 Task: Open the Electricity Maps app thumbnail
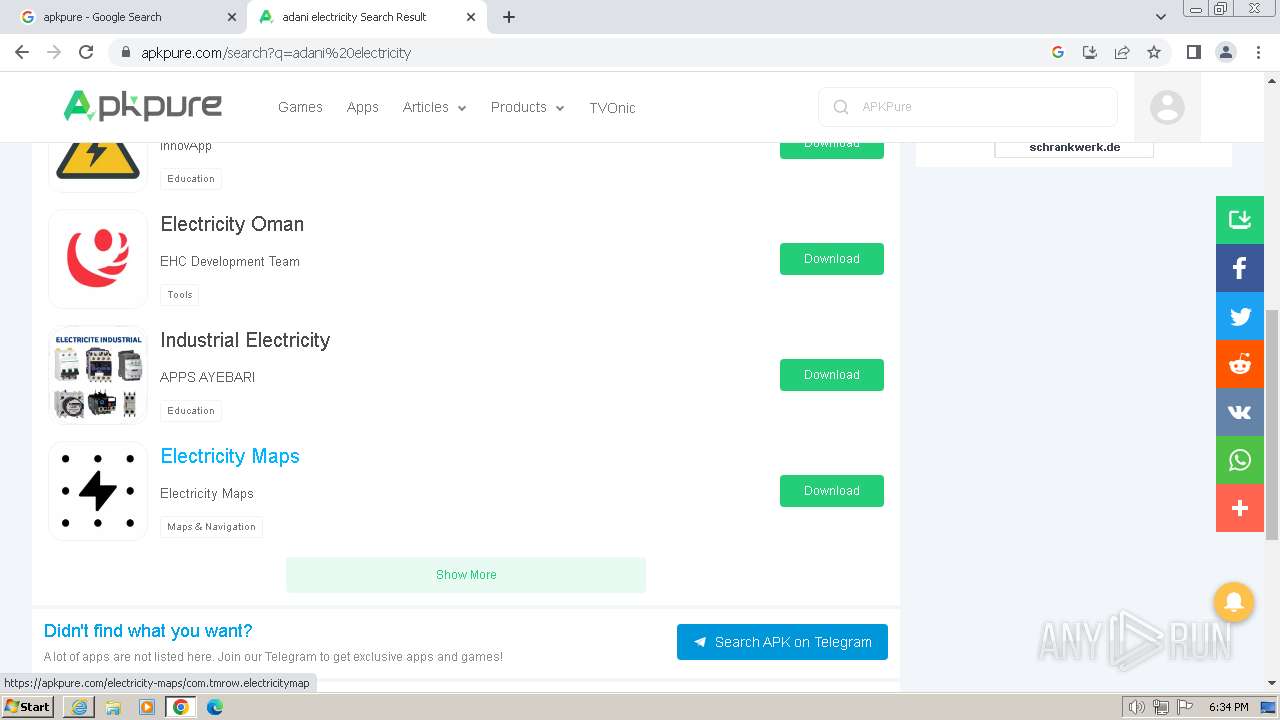coord(98,491)
